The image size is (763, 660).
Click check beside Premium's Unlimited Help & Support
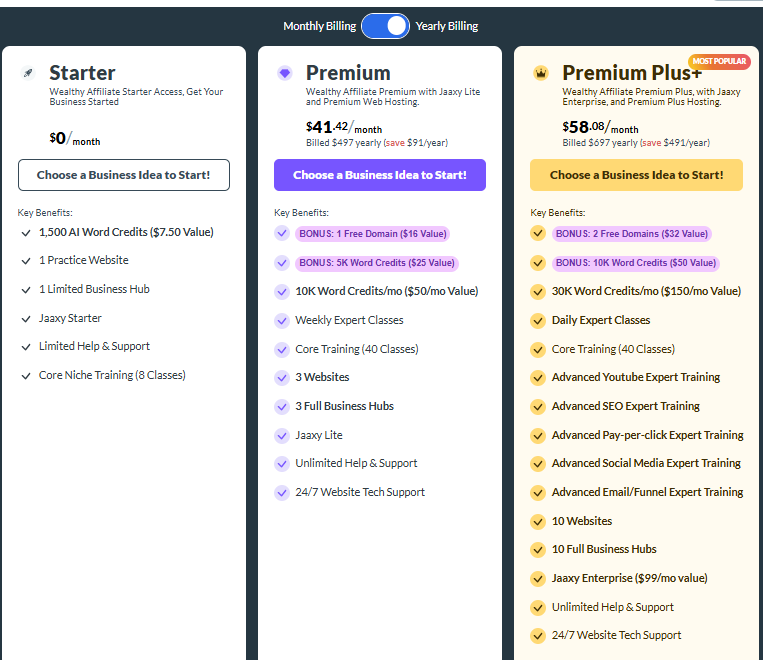[282, 464]
